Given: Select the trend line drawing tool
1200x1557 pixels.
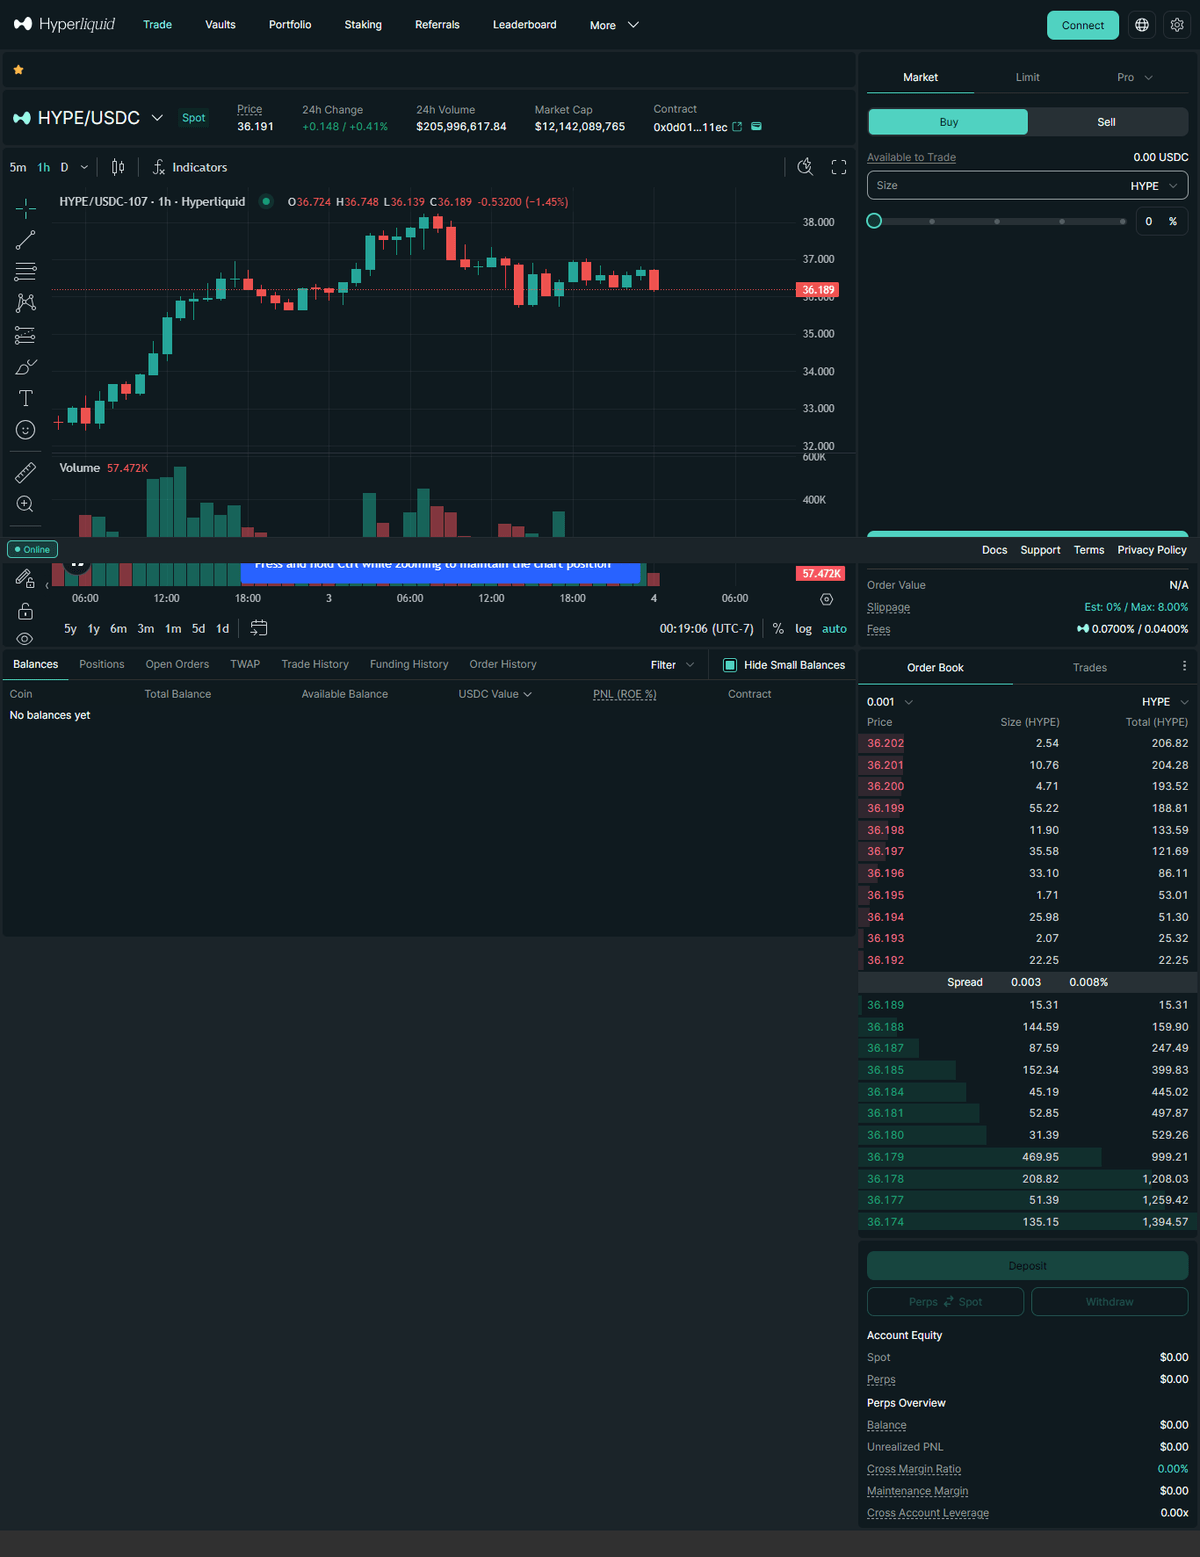Looking at the screenshot, I should (25, 240).
